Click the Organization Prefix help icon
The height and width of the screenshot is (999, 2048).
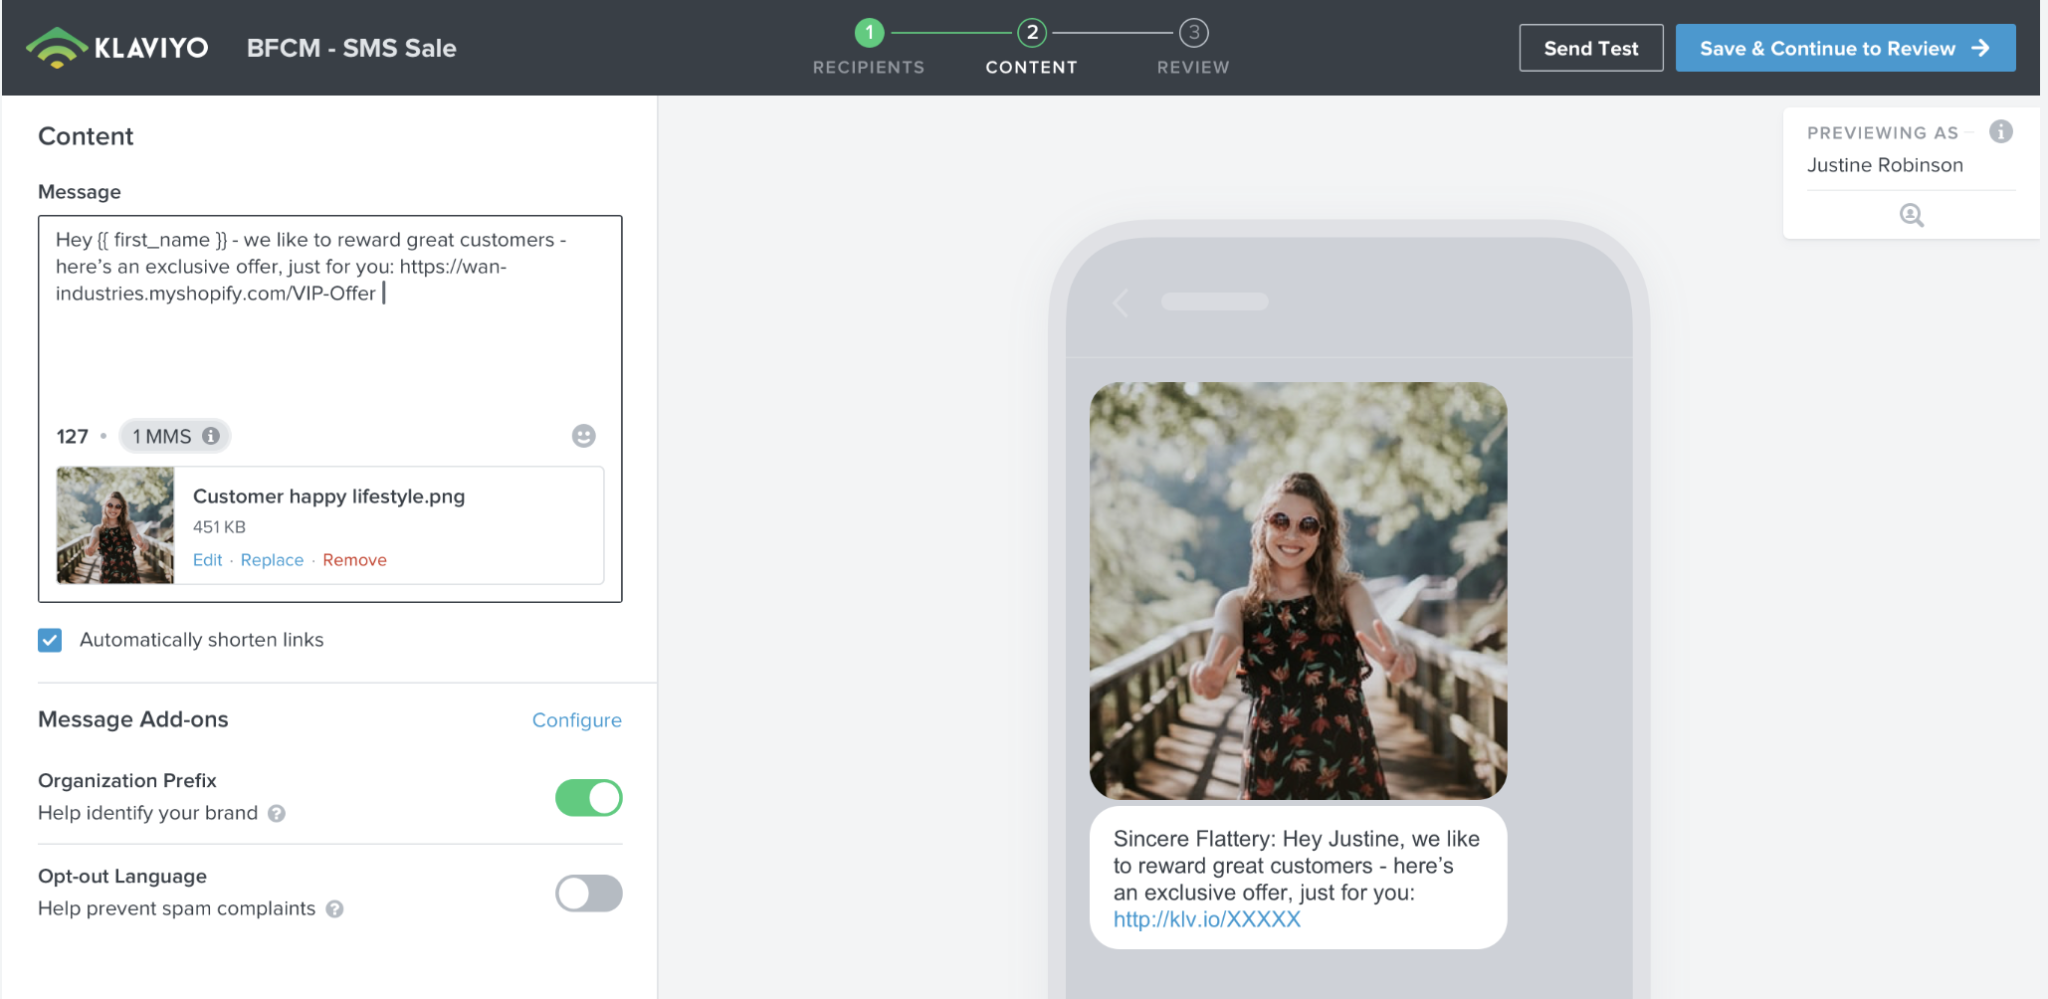click(276, 813)
